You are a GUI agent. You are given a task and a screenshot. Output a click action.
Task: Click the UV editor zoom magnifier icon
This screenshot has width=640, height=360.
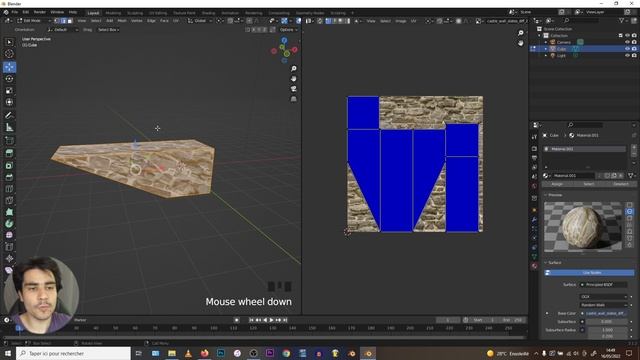(520, 33)
